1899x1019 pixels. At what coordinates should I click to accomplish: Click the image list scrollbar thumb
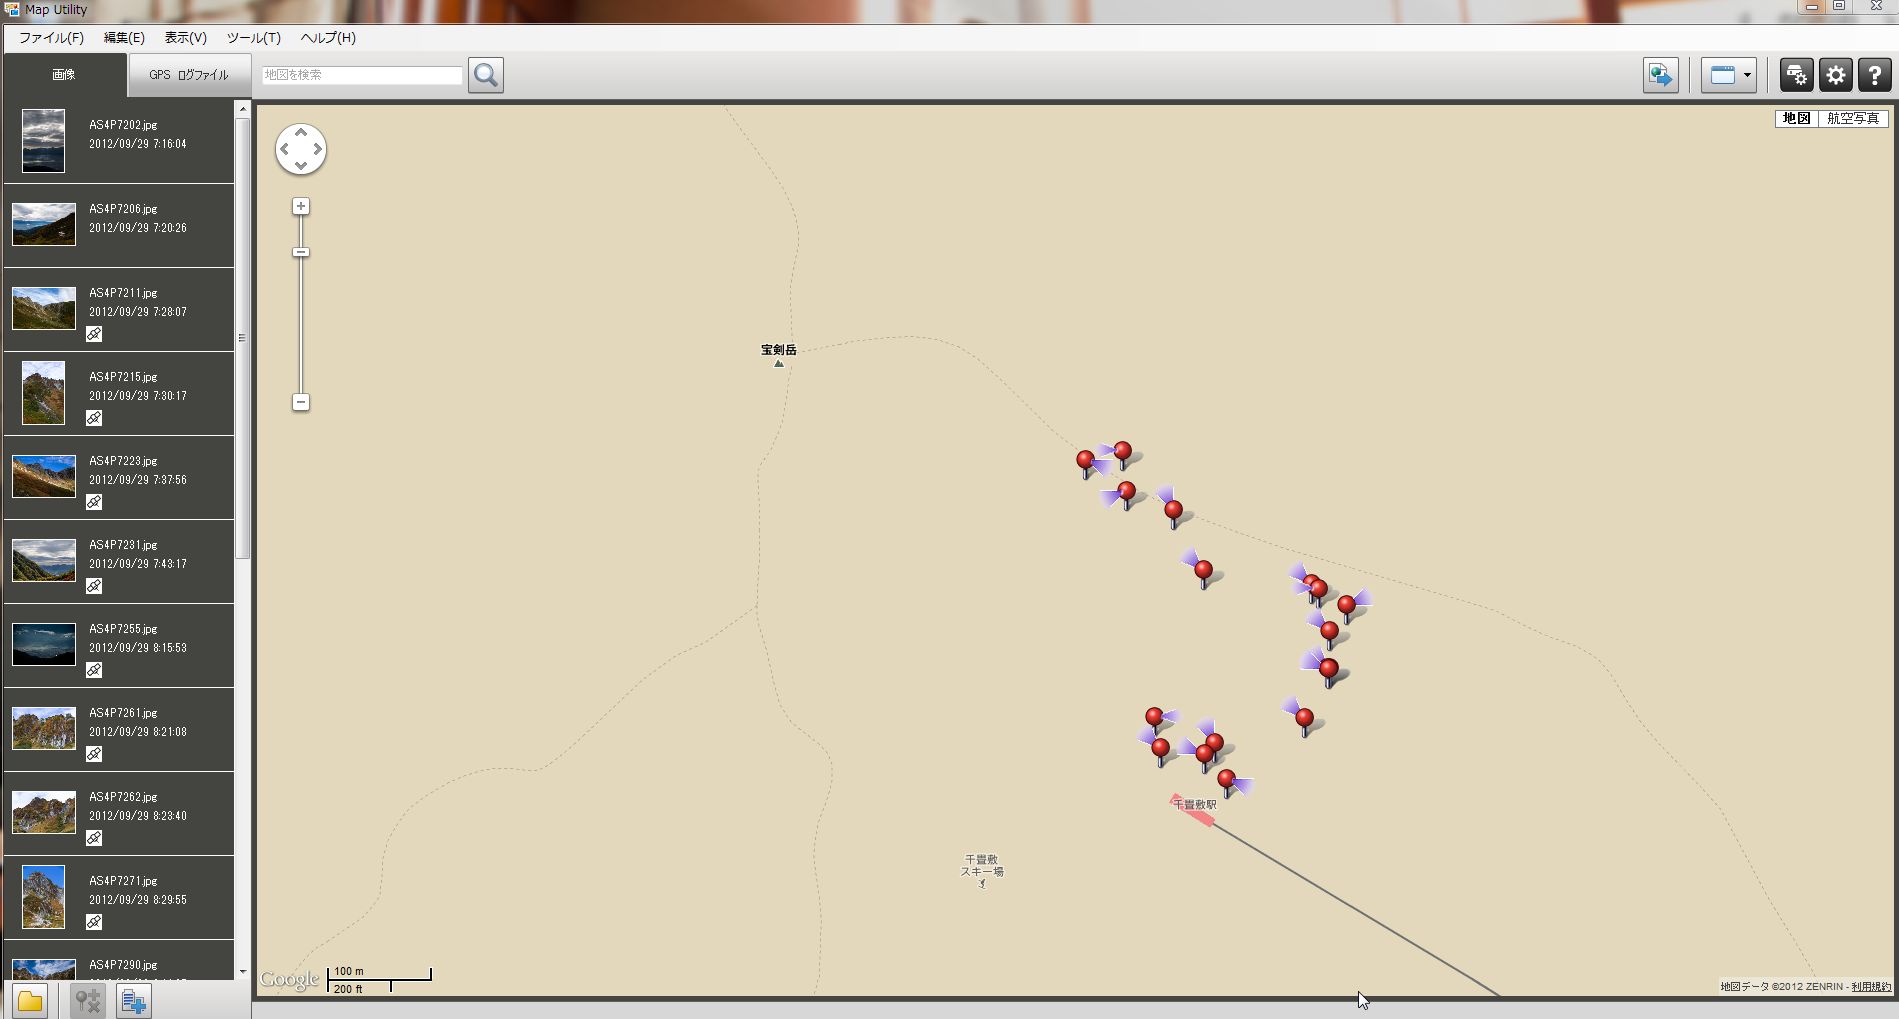243,338
